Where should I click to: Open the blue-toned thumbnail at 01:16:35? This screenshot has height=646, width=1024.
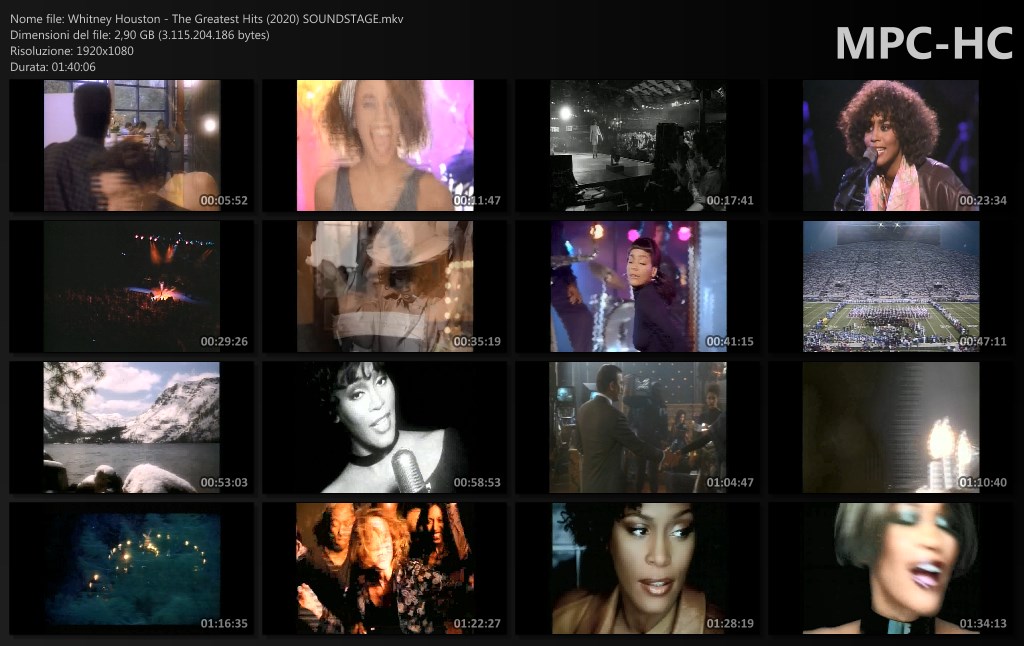click(x=131, y=568)
